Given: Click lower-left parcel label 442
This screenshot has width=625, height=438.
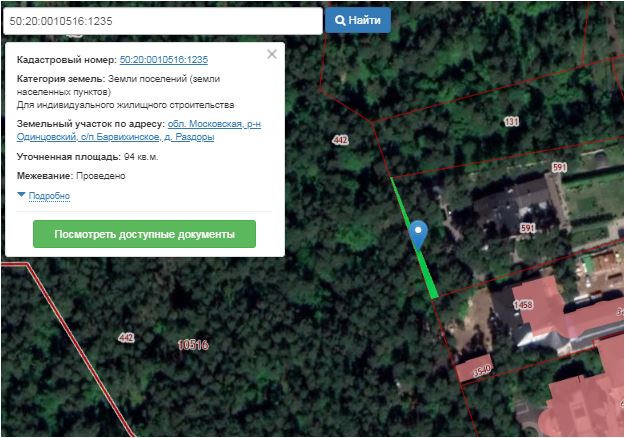Looking at the screenshot, I should click(x=126, y=338).
